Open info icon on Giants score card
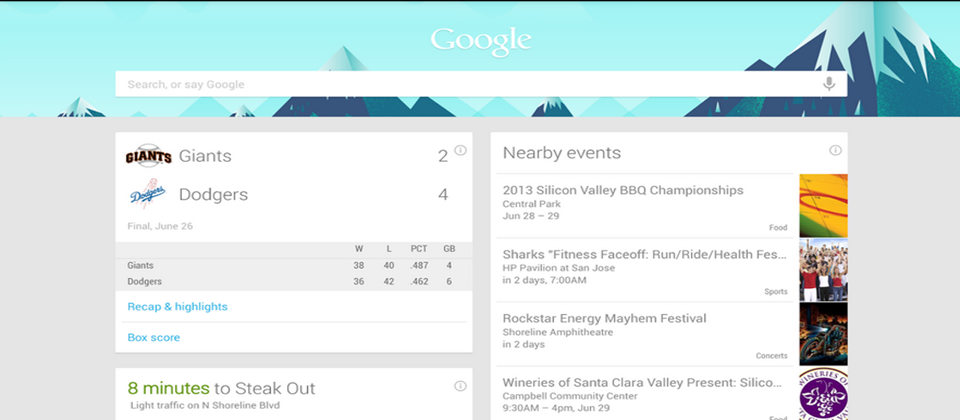 coord(460,151)
